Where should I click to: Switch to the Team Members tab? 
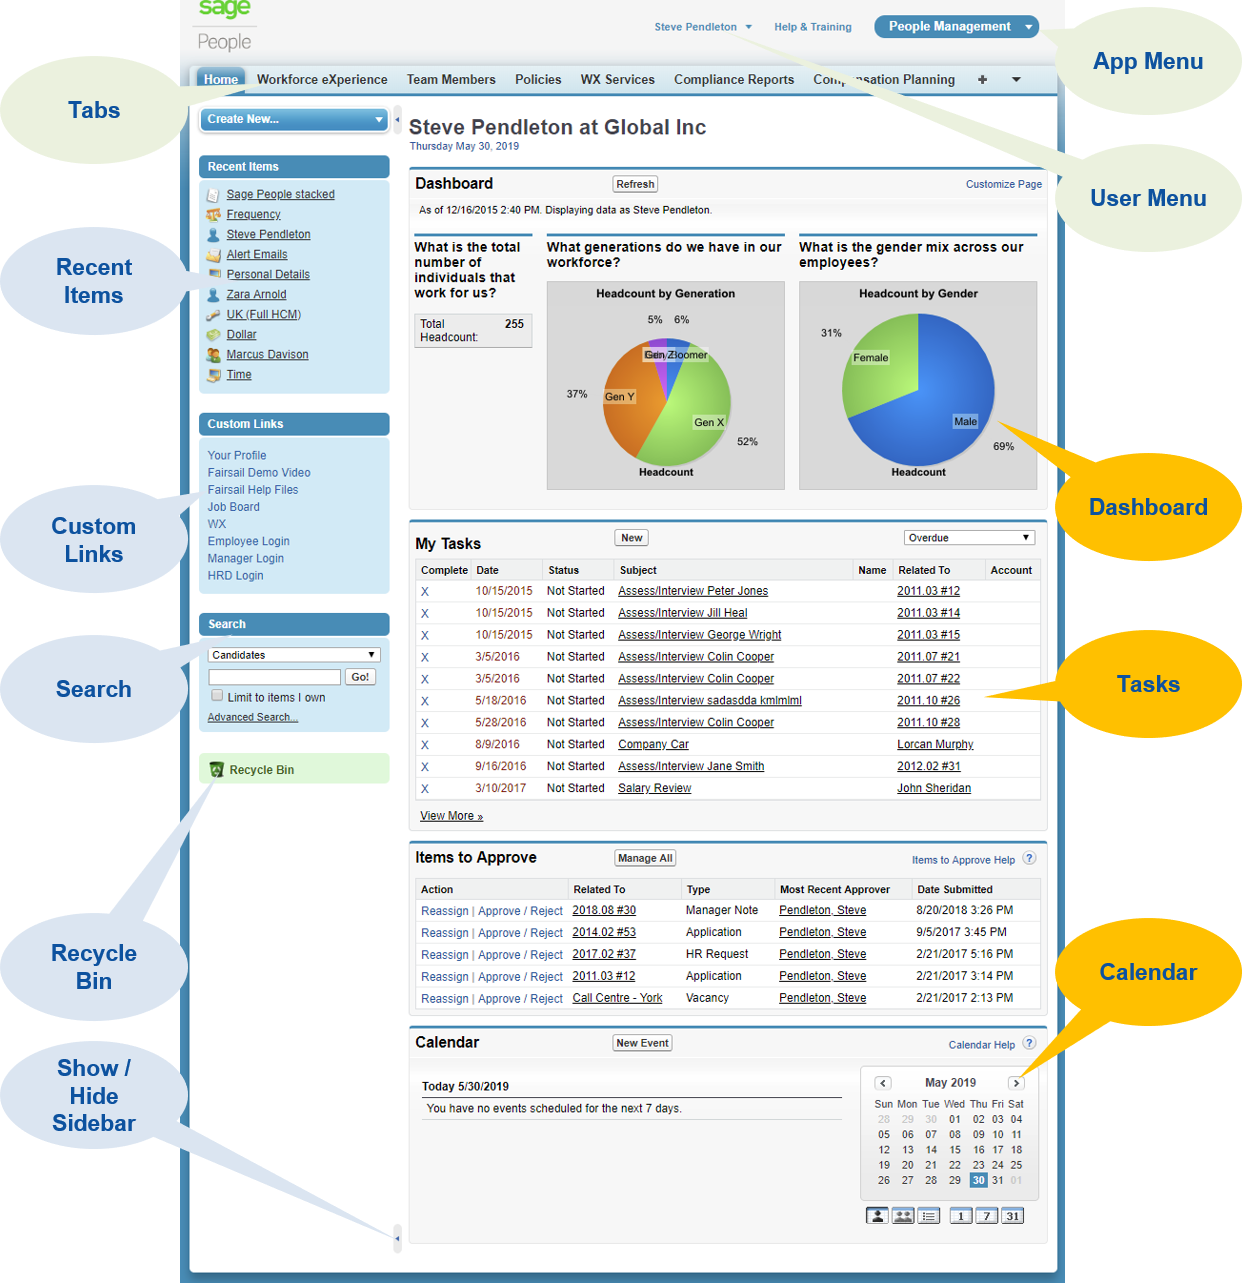point(450,80)
